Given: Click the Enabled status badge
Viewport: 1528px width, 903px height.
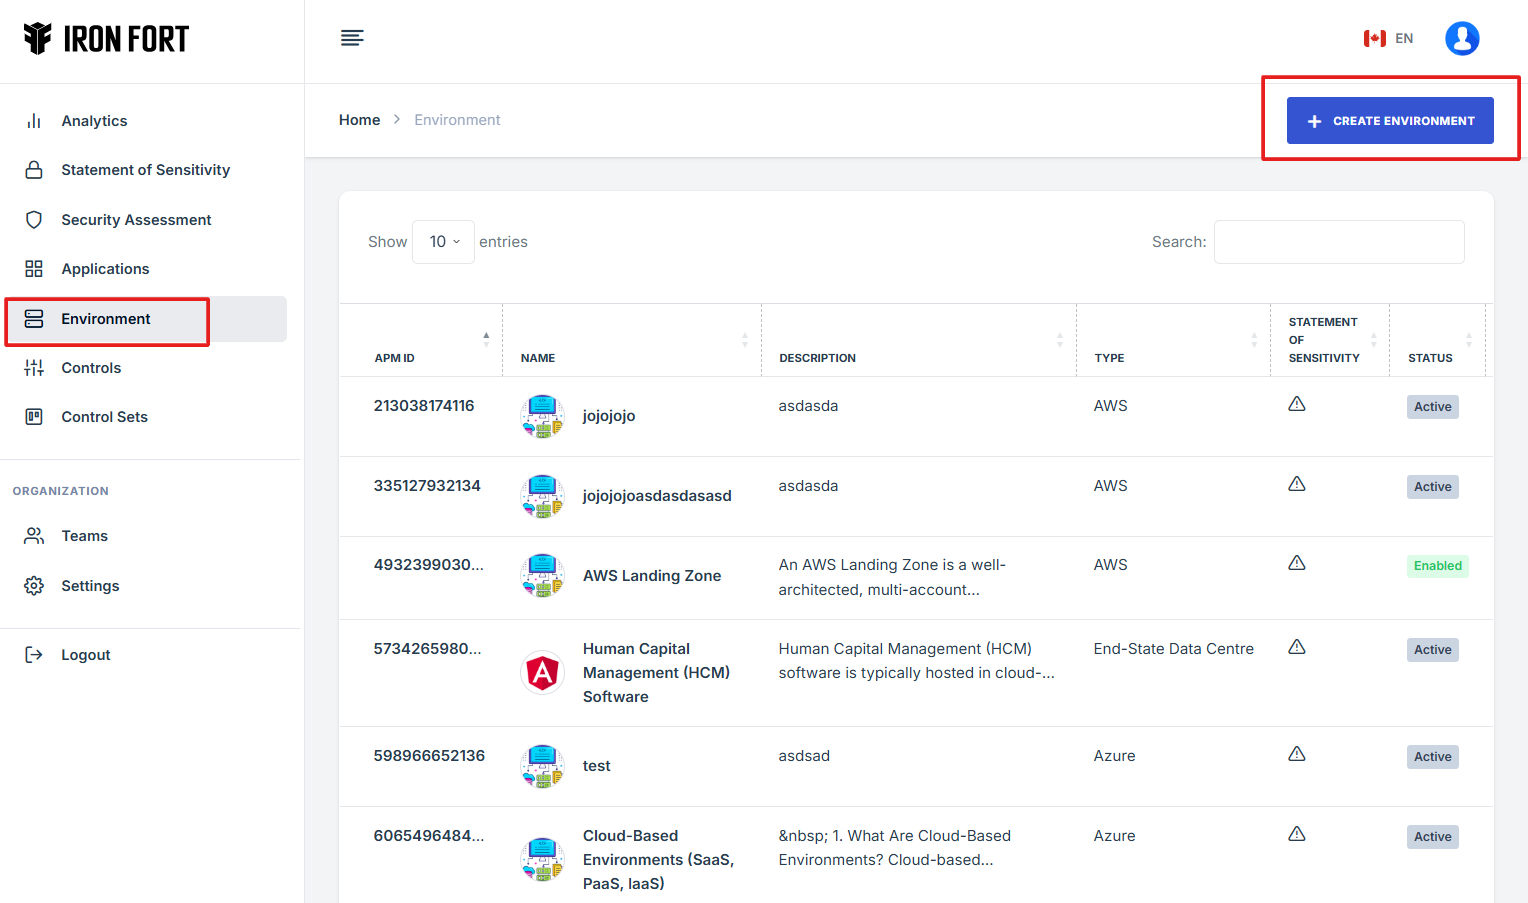Looking at the screenshot, I should coord(1437,566).
